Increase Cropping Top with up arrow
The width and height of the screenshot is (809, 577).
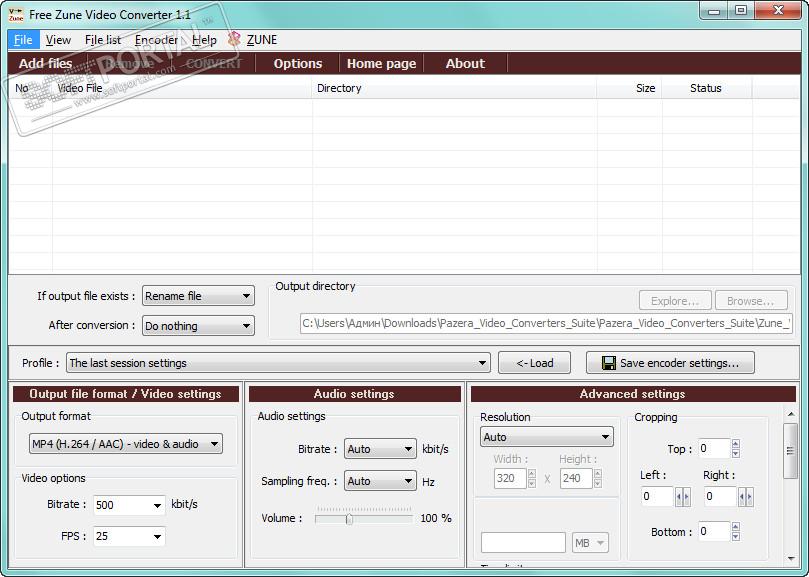coord(736,444)
